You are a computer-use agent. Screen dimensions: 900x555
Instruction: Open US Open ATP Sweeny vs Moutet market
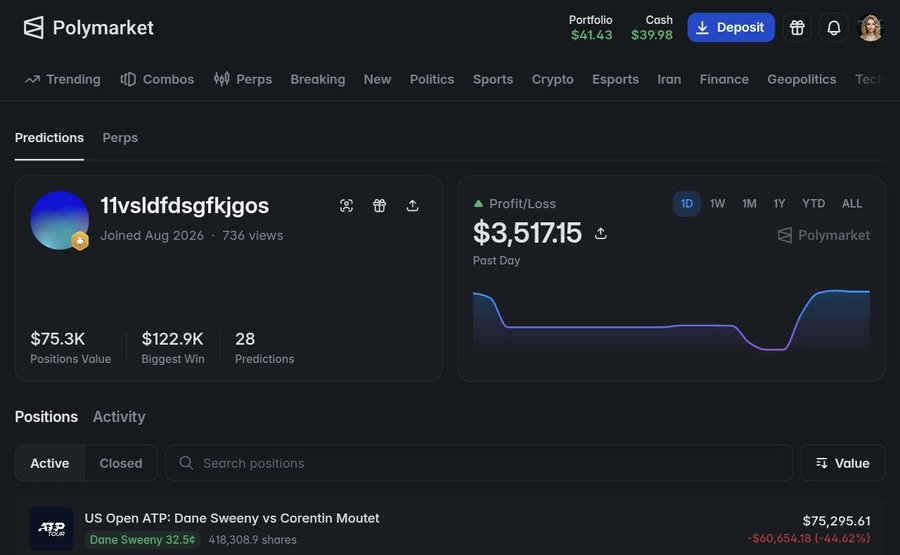point(232,518)
